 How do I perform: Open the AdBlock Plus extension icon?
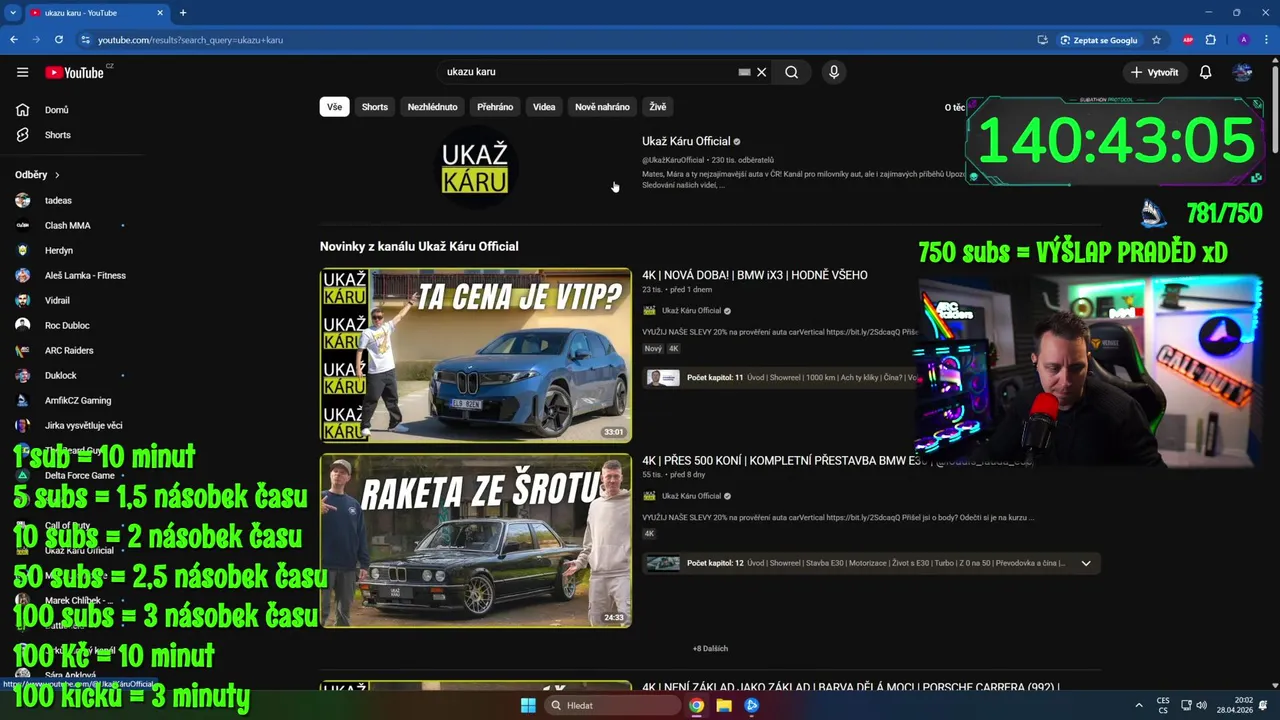(1188, 40)
